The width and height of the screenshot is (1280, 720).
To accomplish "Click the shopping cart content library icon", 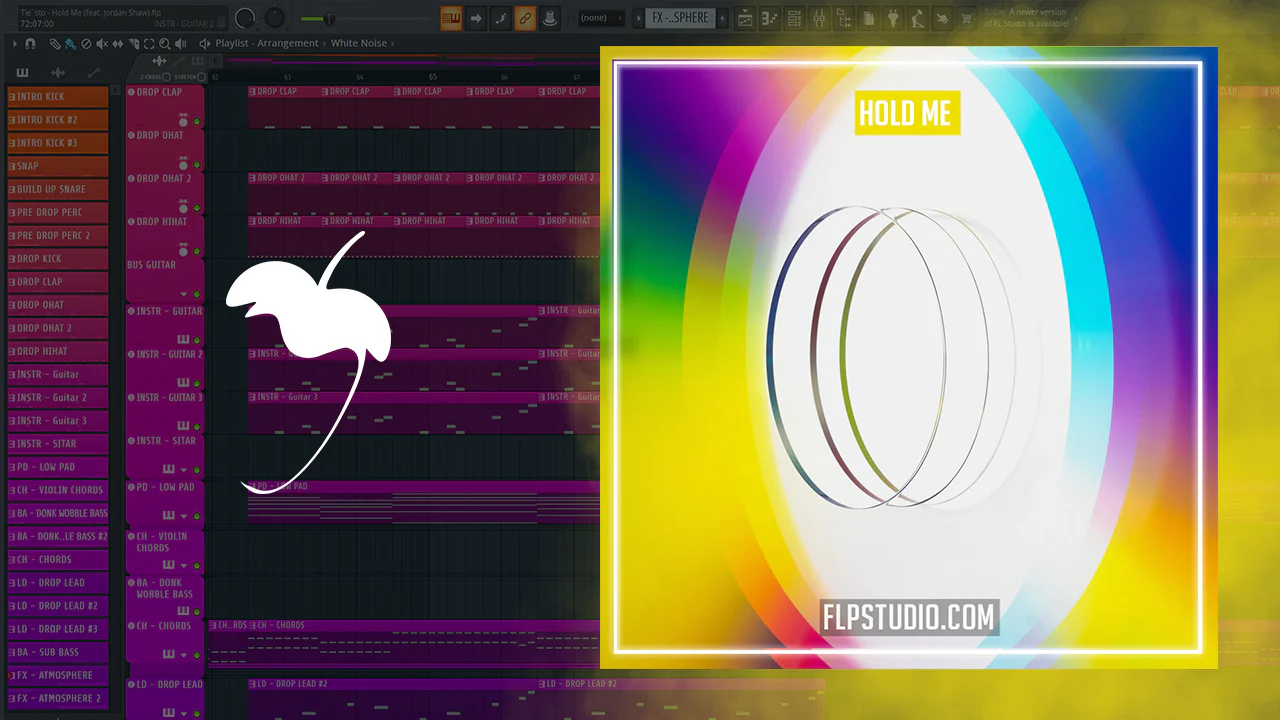I will coord(966,18).
